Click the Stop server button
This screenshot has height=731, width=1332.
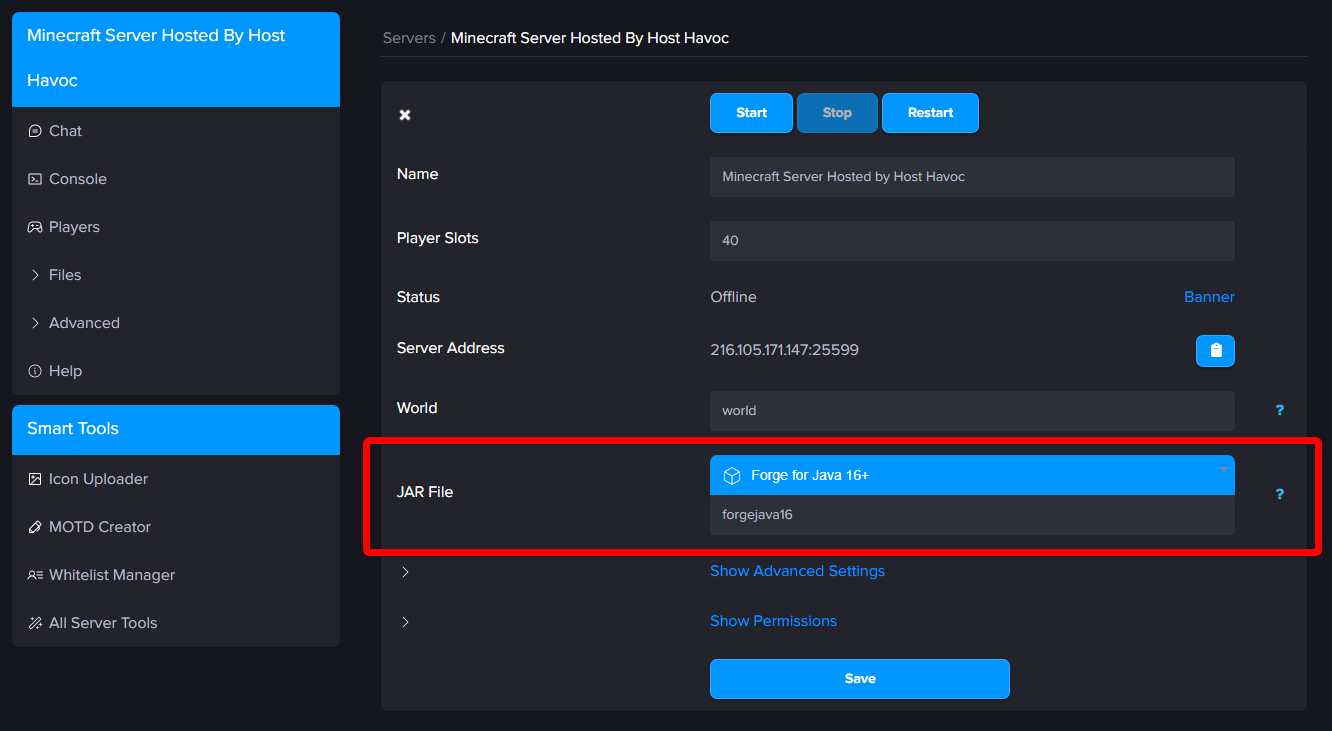(837, 113)
